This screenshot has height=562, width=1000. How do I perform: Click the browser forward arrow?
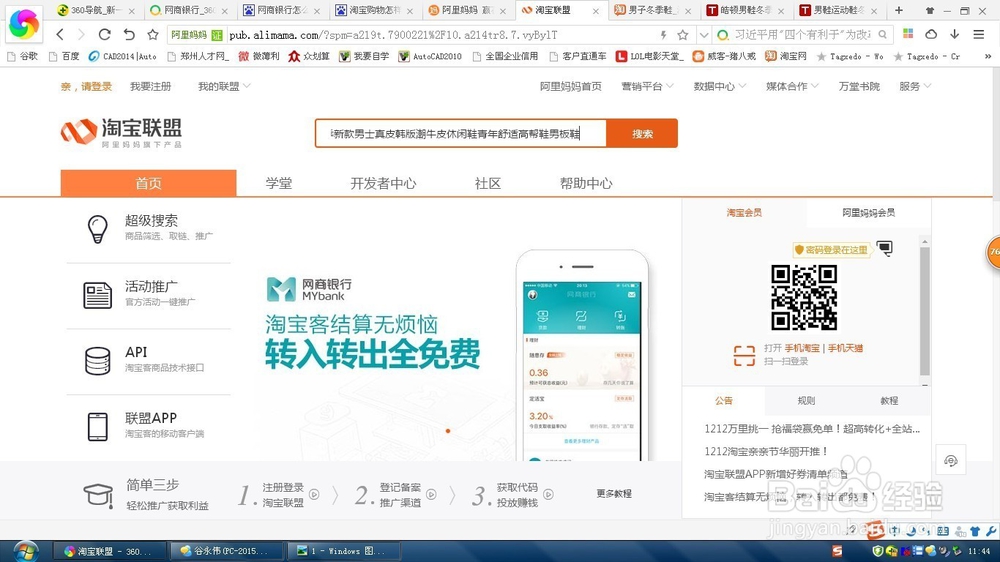(x=81, y=34)
